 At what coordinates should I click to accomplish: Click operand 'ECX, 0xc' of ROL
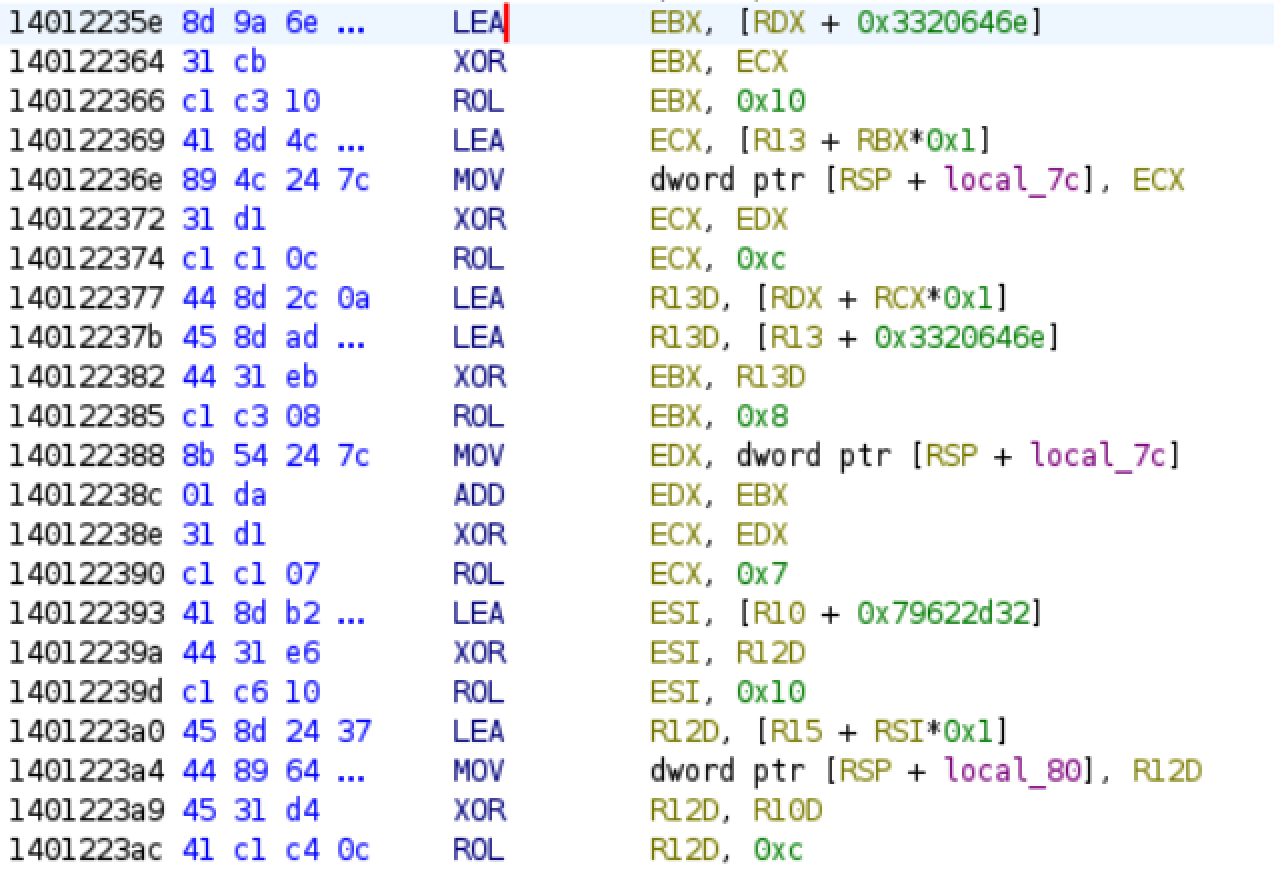tap(718, 259)
